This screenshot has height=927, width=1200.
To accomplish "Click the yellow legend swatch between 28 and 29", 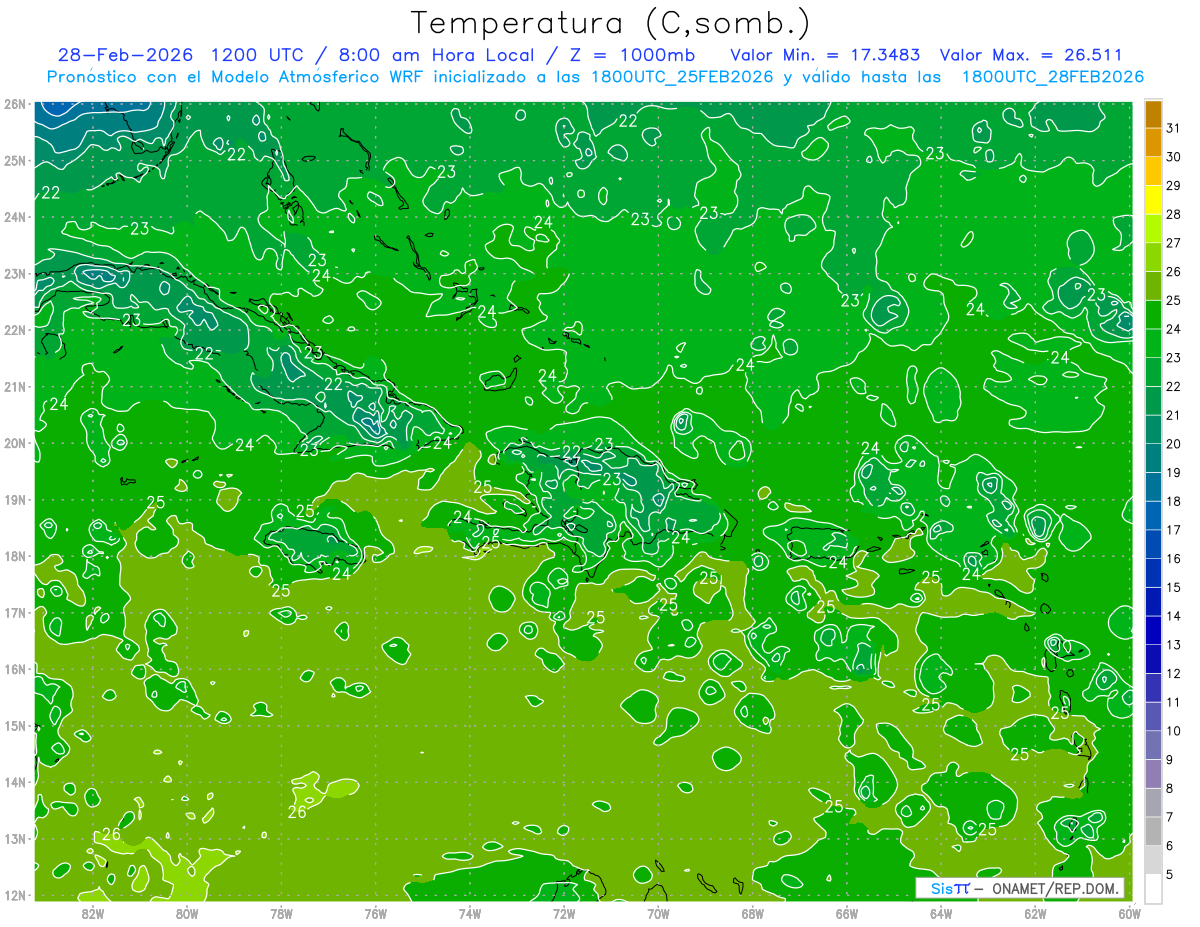I will click(x=1153, y=200).
